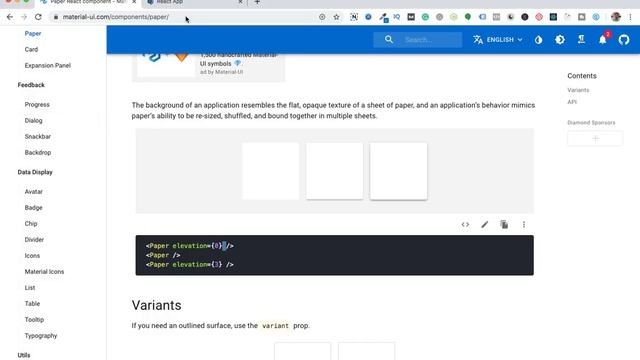
Task: Open the Paper link in the sidebar
Action: (x=33, y=33)
